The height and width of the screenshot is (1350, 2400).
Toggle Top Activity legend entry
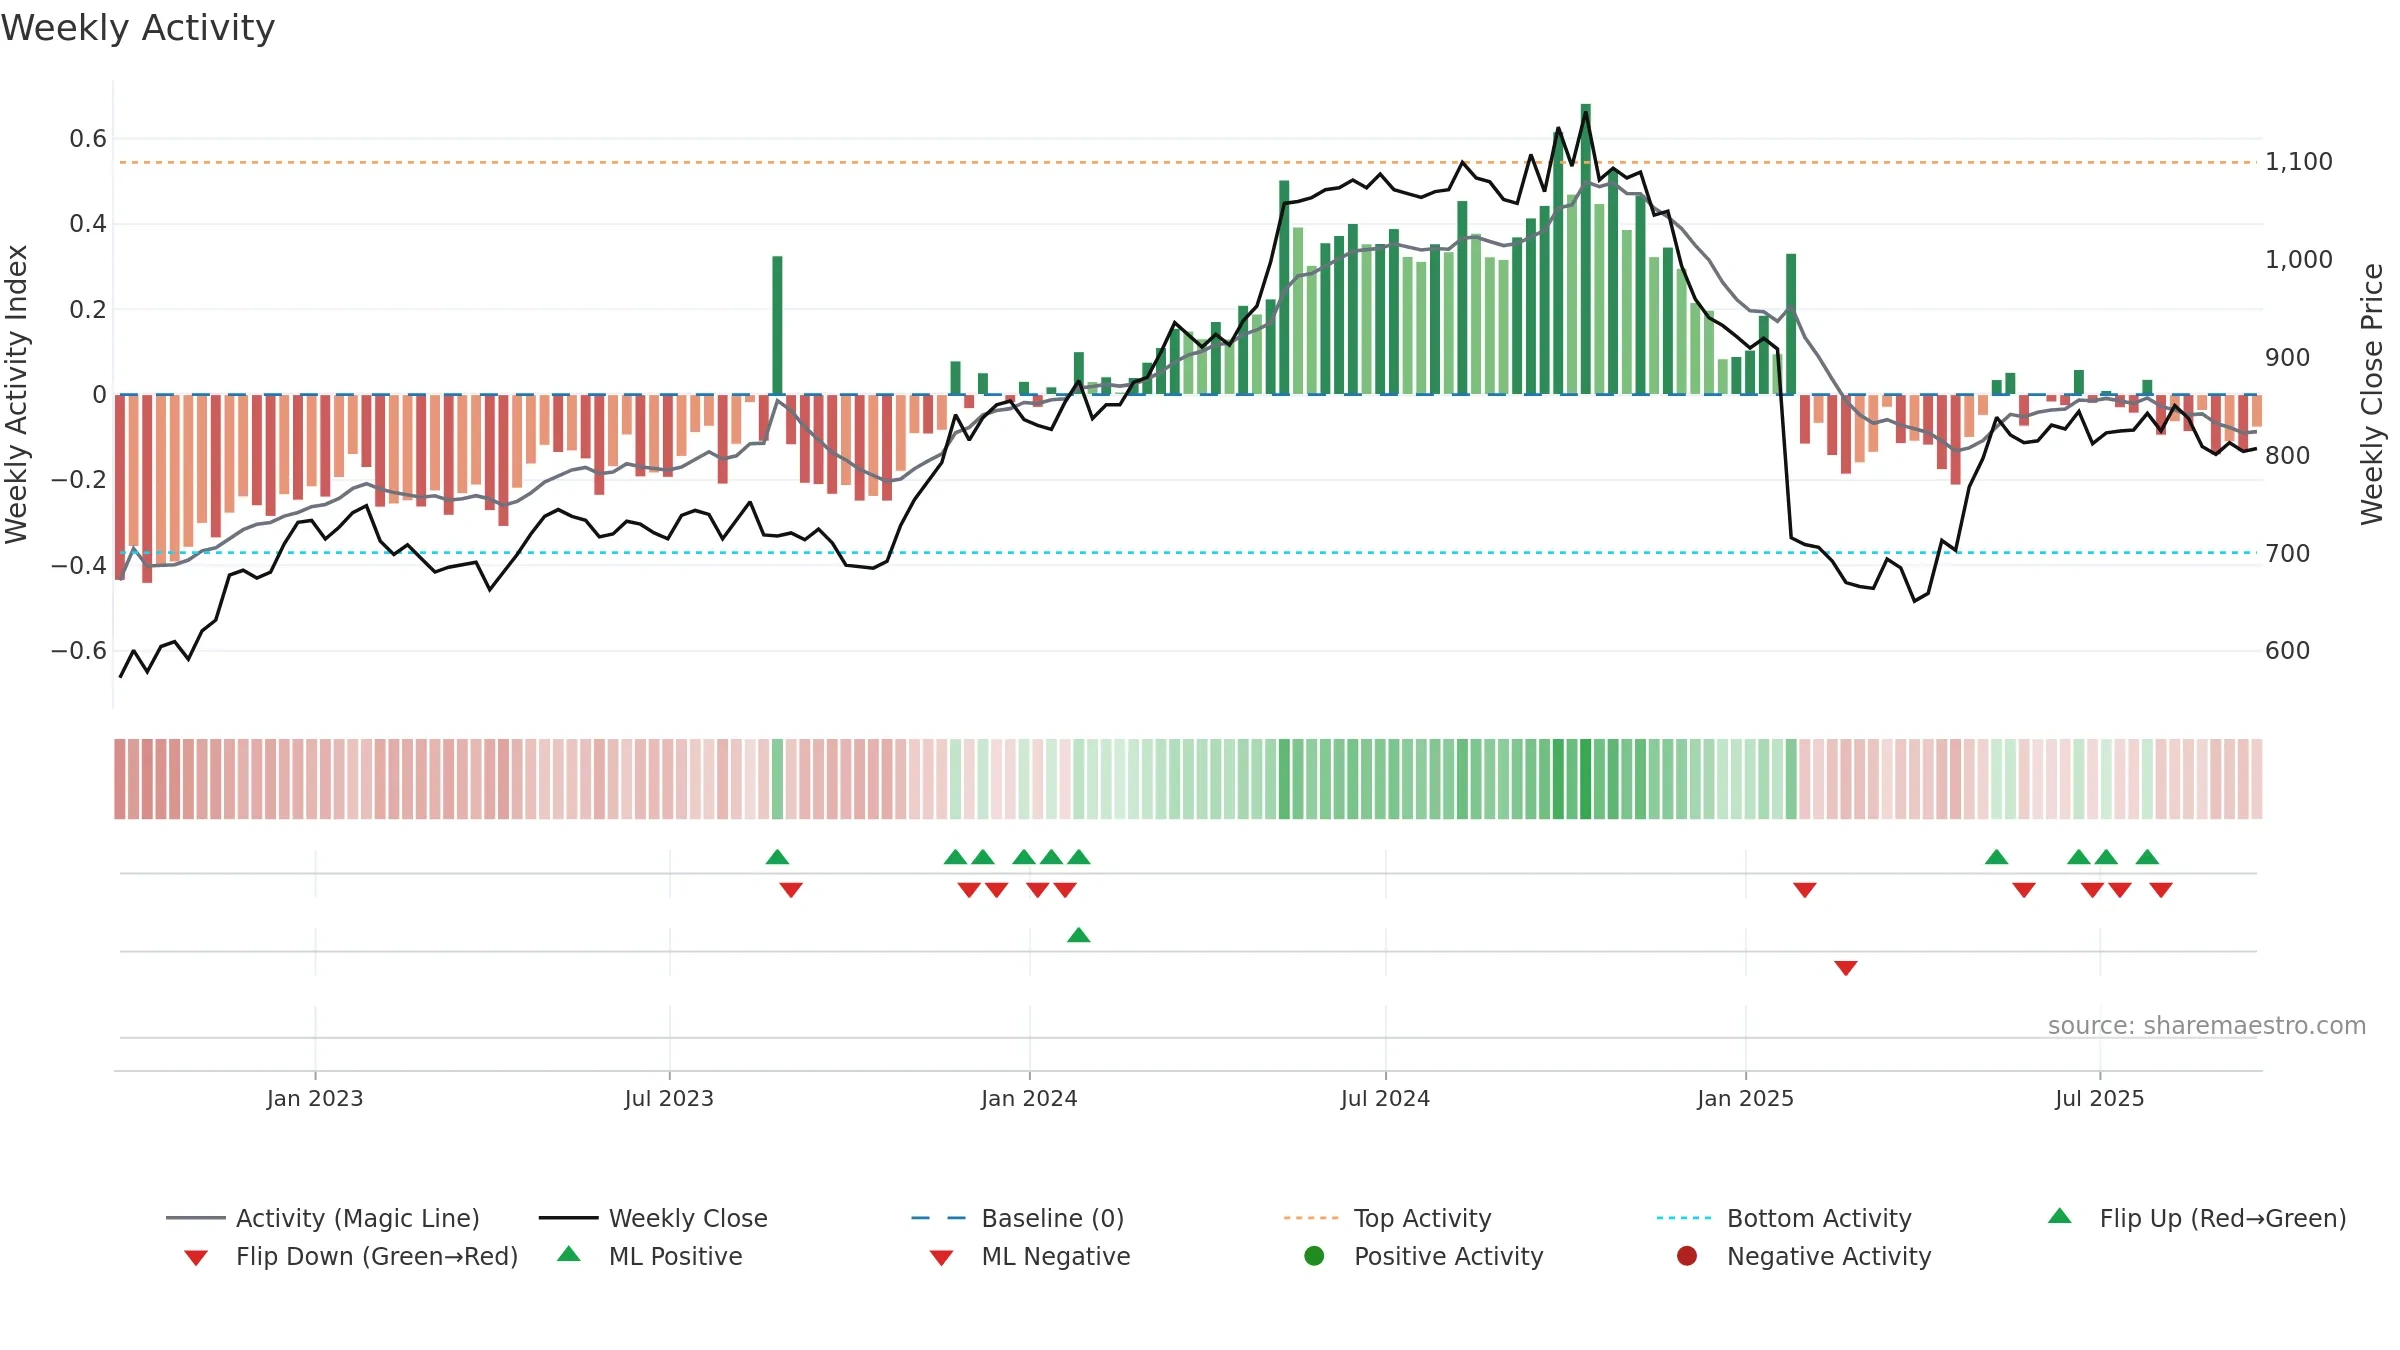pyautogui.click(x=1387, y=1218)
